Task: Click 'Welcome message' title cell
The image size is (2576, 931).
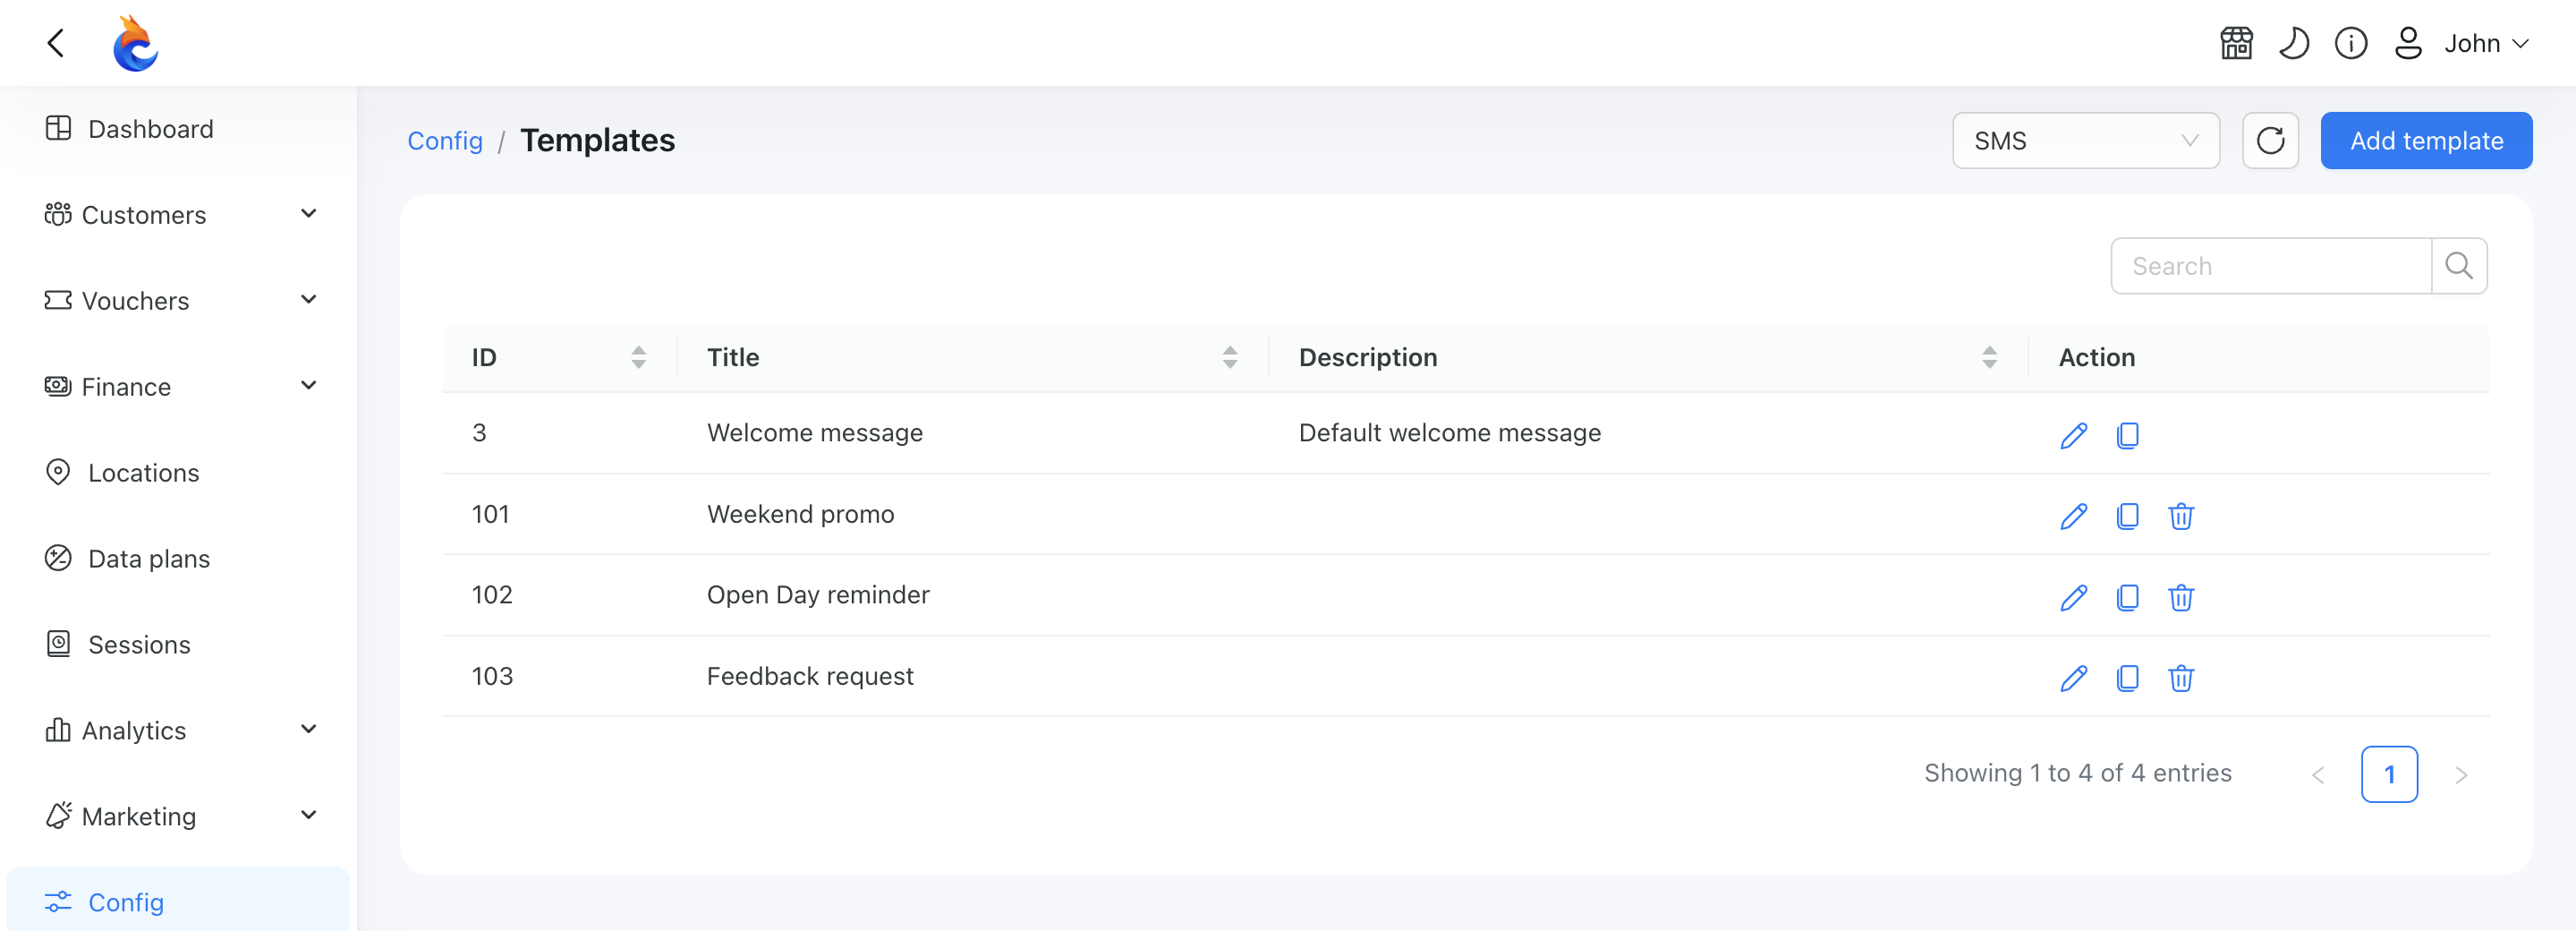Action: point(814,433)
